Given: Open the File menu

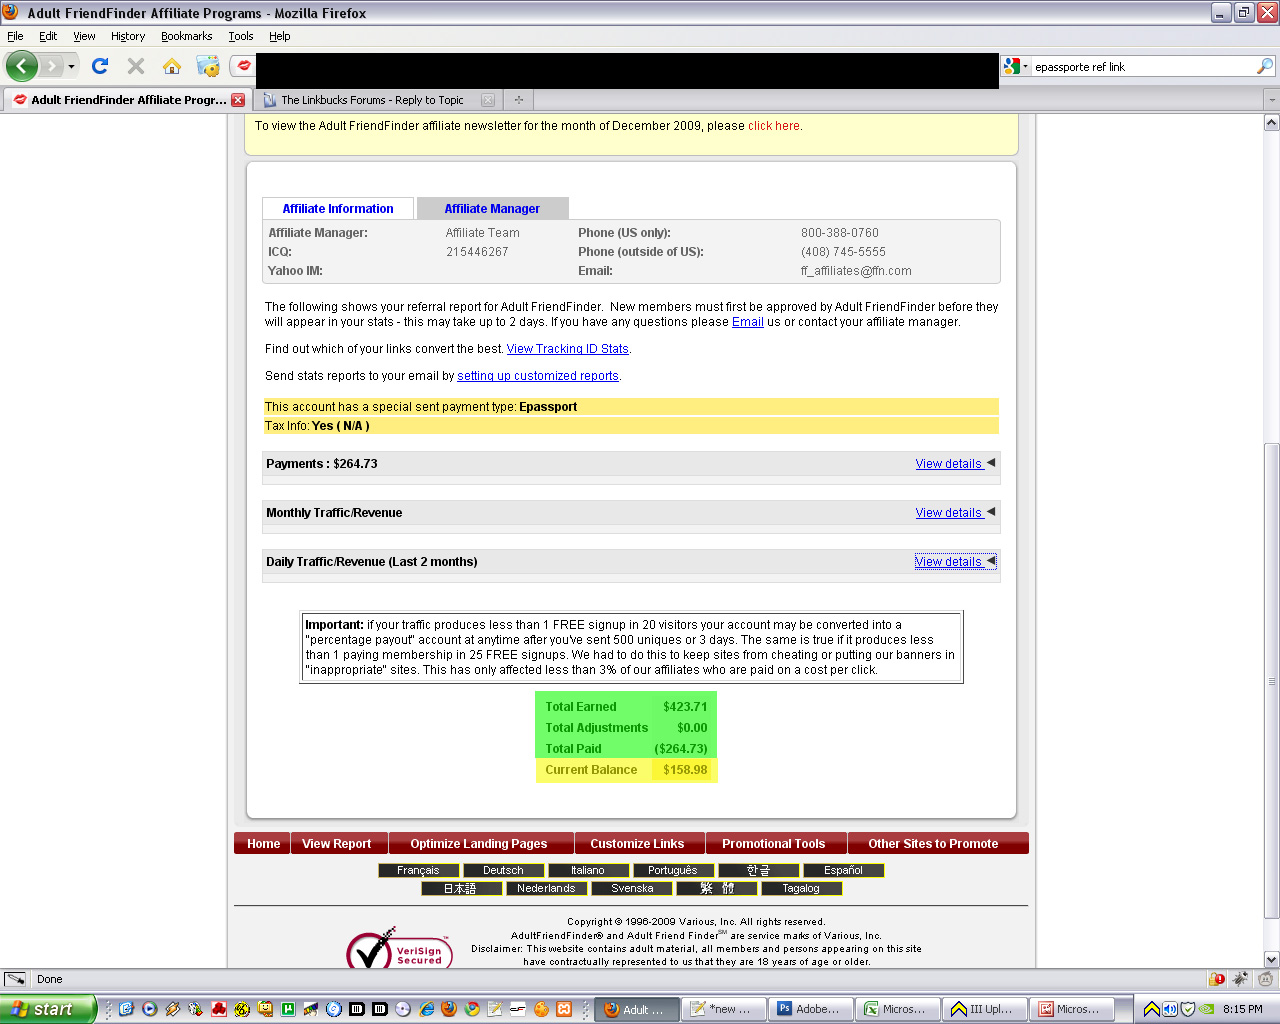Looking at the screenshot, I should 15,36.
